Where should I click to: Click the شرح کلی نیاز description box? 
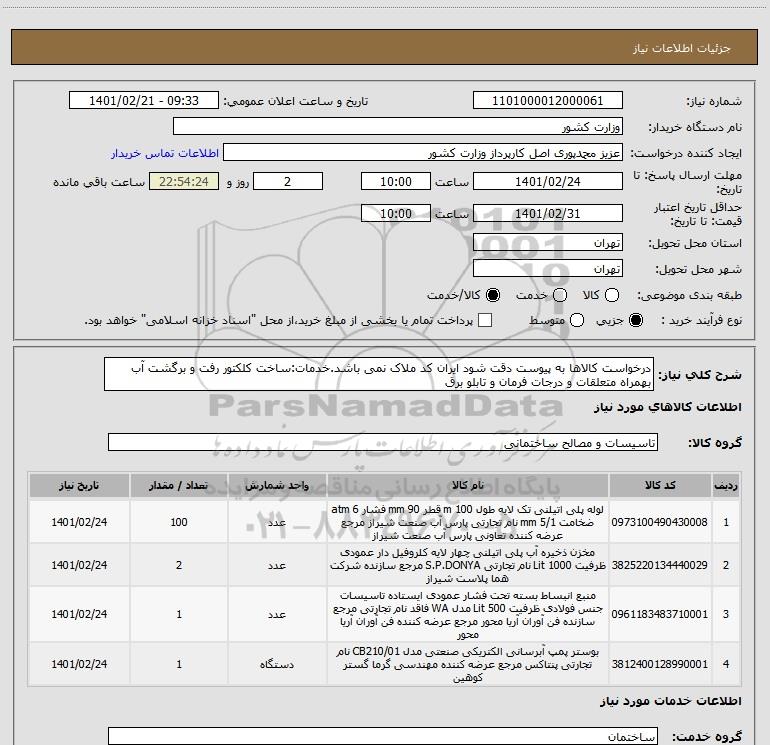pyautogui.click(x=379, y=375)
